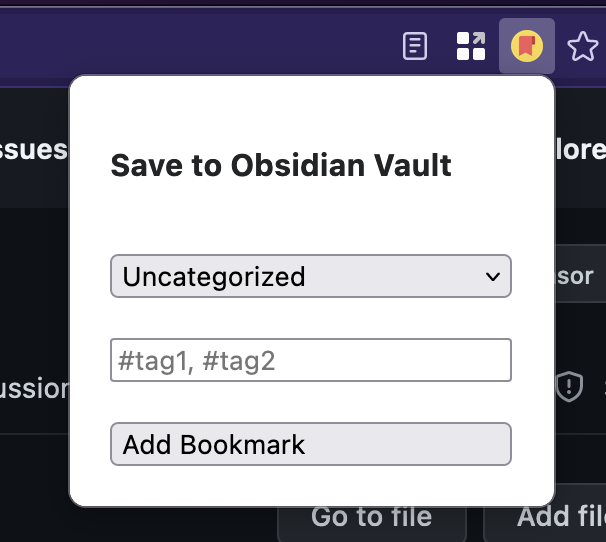Switch to the Issues tab

[x=34, y=150]
